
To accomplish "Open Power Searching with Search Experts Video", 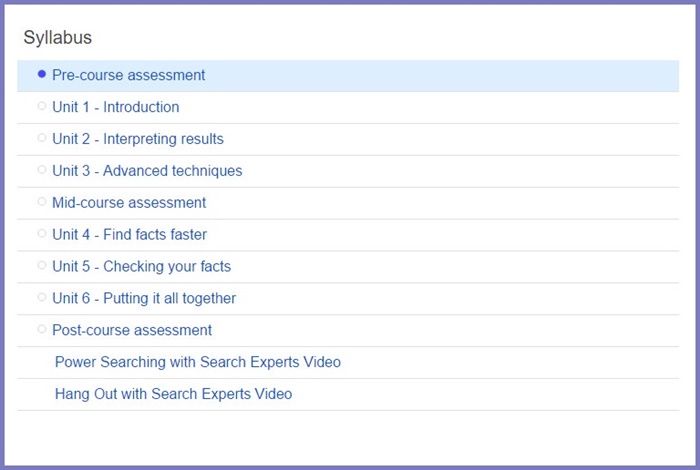I will pyautogui.click(x=198, y=362).
